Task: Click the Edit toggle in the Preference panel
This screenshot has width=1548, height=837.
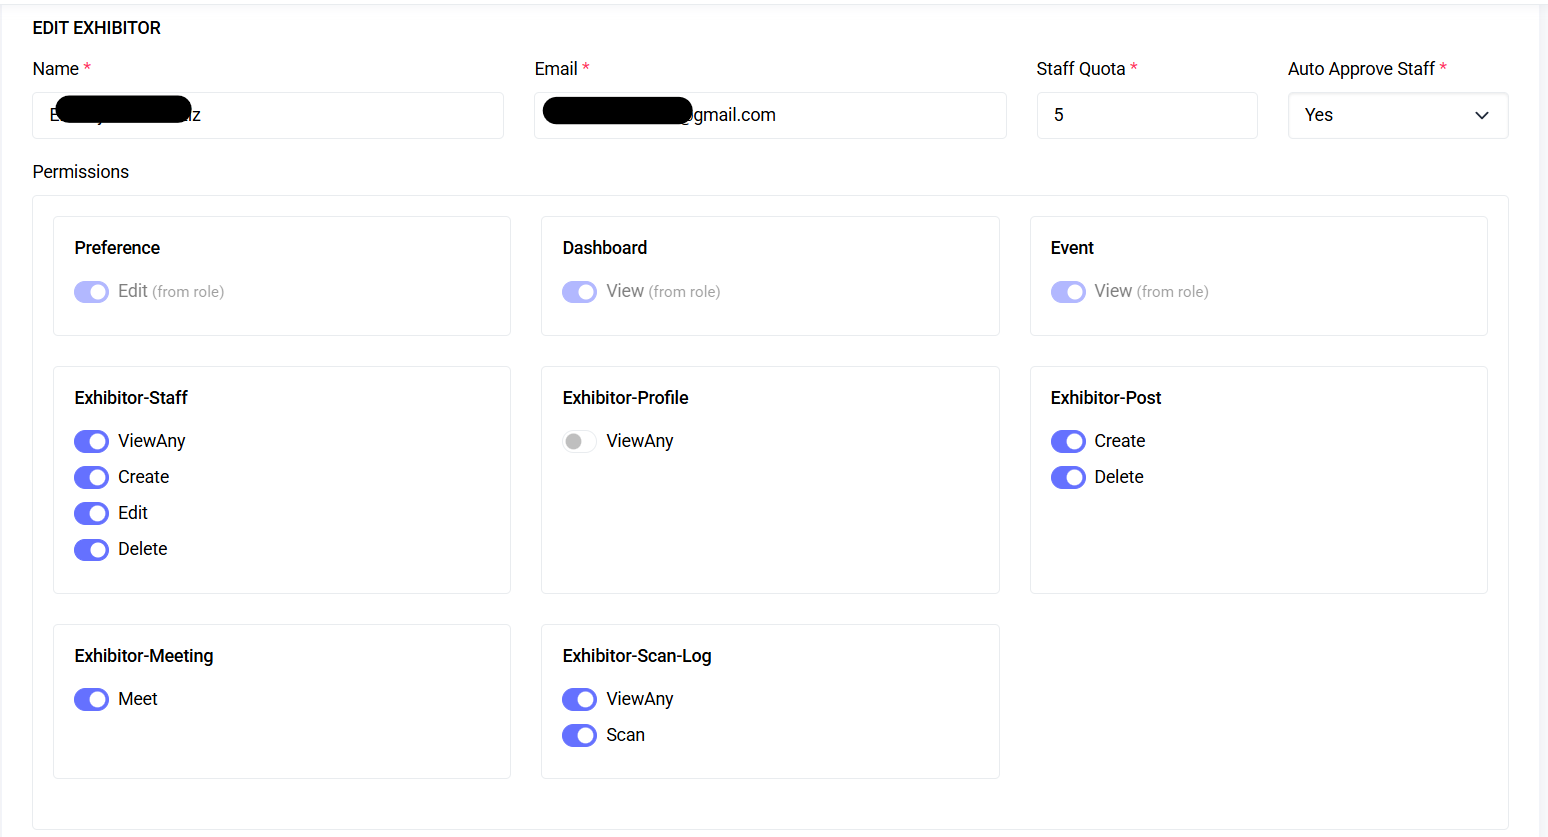Action: pyautogui.click(x=91, y=291)
